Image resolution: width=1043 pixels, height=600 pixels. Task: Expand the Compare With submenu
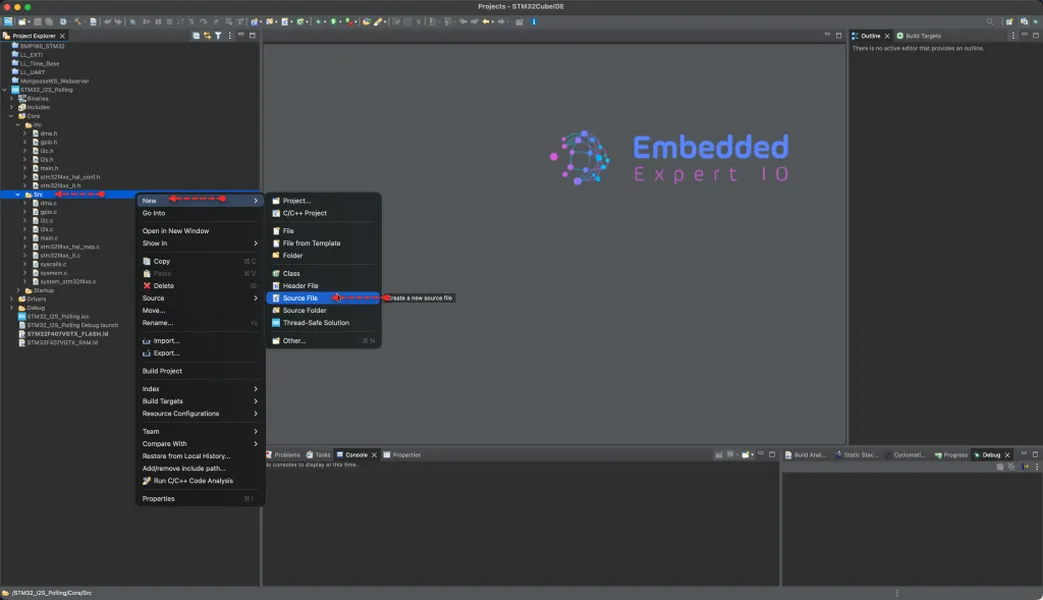(x=200, y=444)
